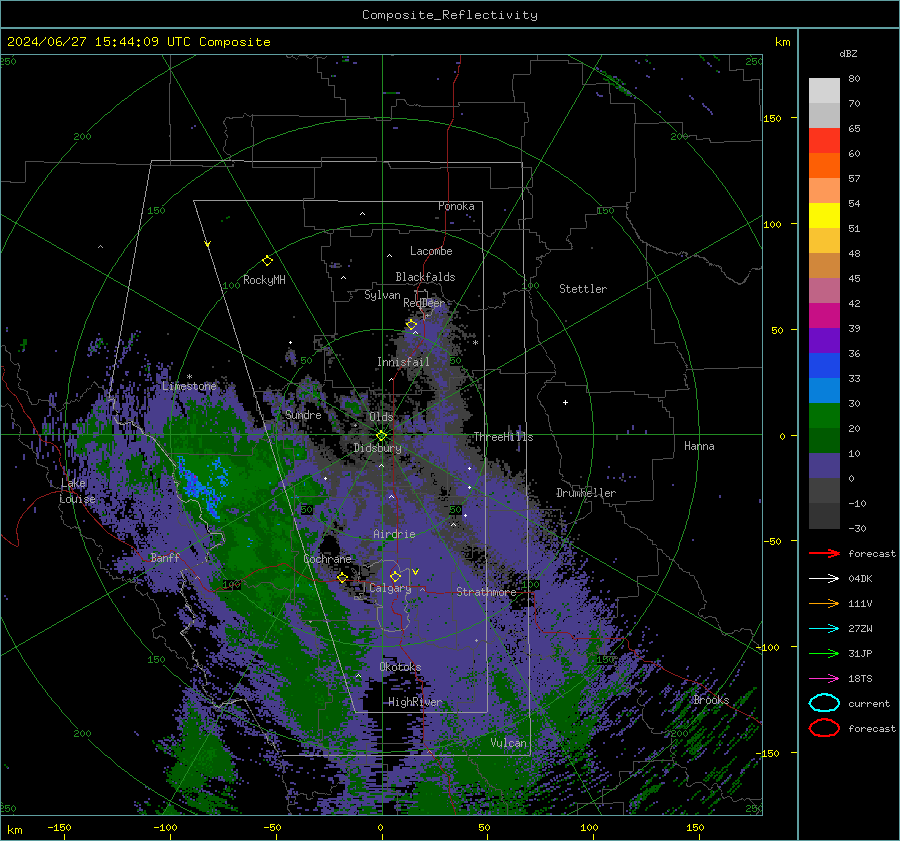Click the Limestone label

click(189, 386)
